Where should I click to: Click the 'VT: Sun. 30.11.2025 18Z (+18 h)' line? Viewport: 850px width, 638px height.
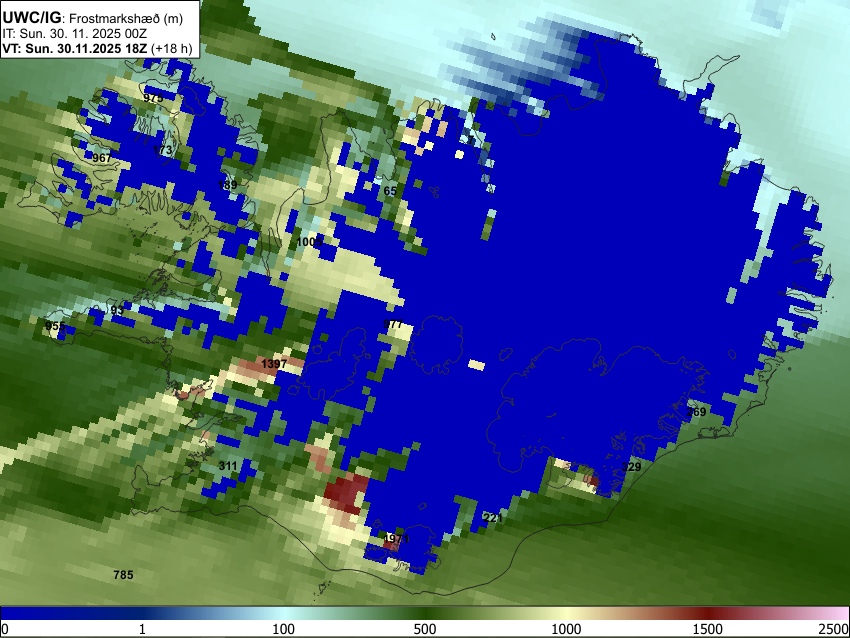(x=97, y=49)
